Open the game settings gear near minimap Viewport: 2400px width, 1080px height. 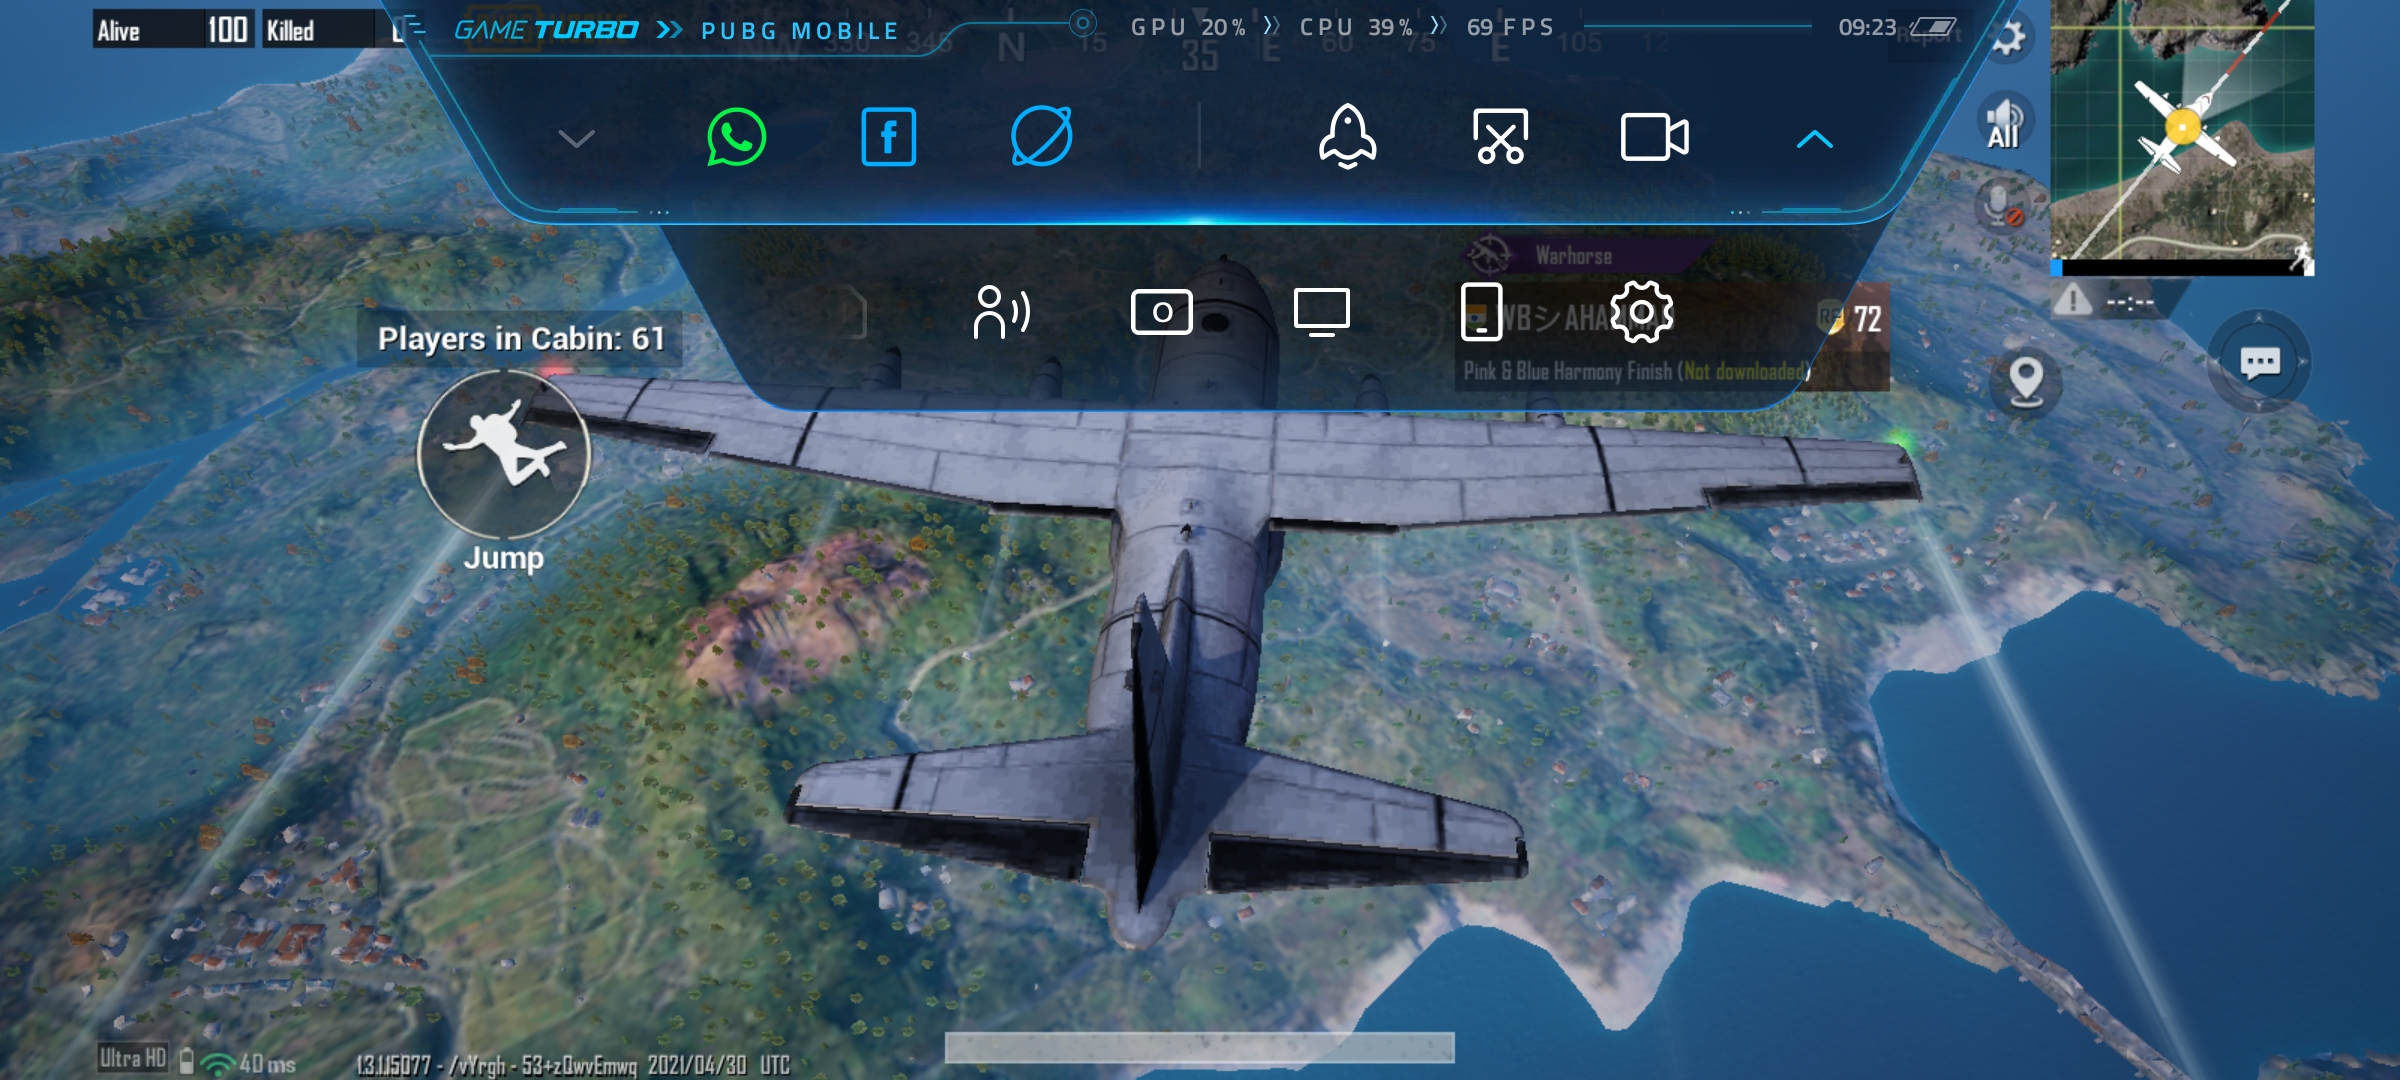click(x=2008, y=38)
